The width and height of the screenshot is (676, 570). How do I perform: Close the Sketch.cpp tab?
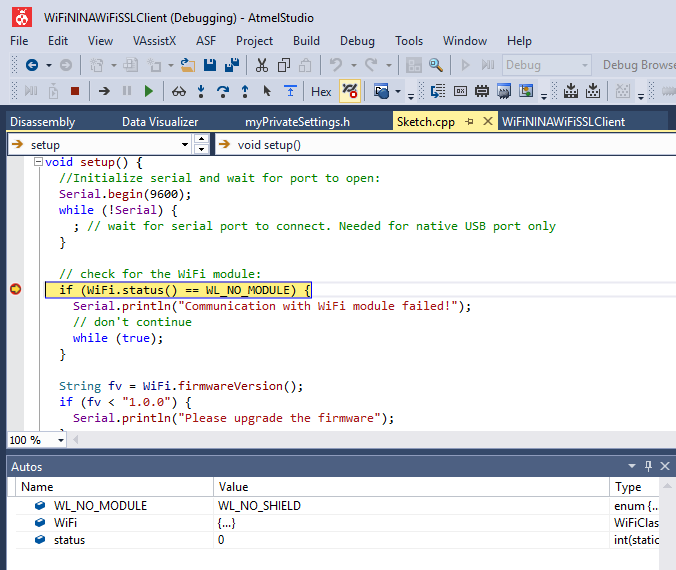[488, 121]
